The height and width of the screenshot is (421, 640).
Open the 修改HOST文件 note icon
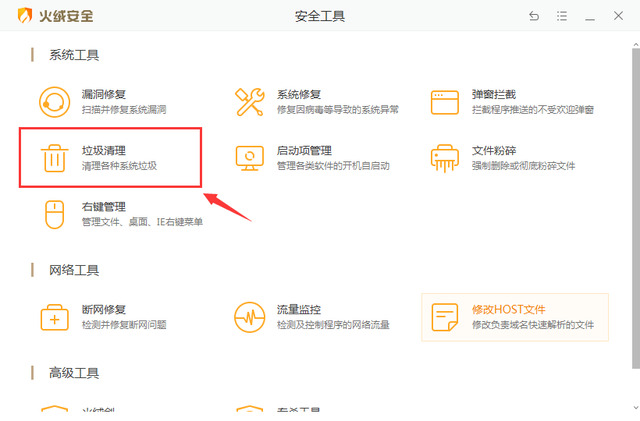click(444, 317)
